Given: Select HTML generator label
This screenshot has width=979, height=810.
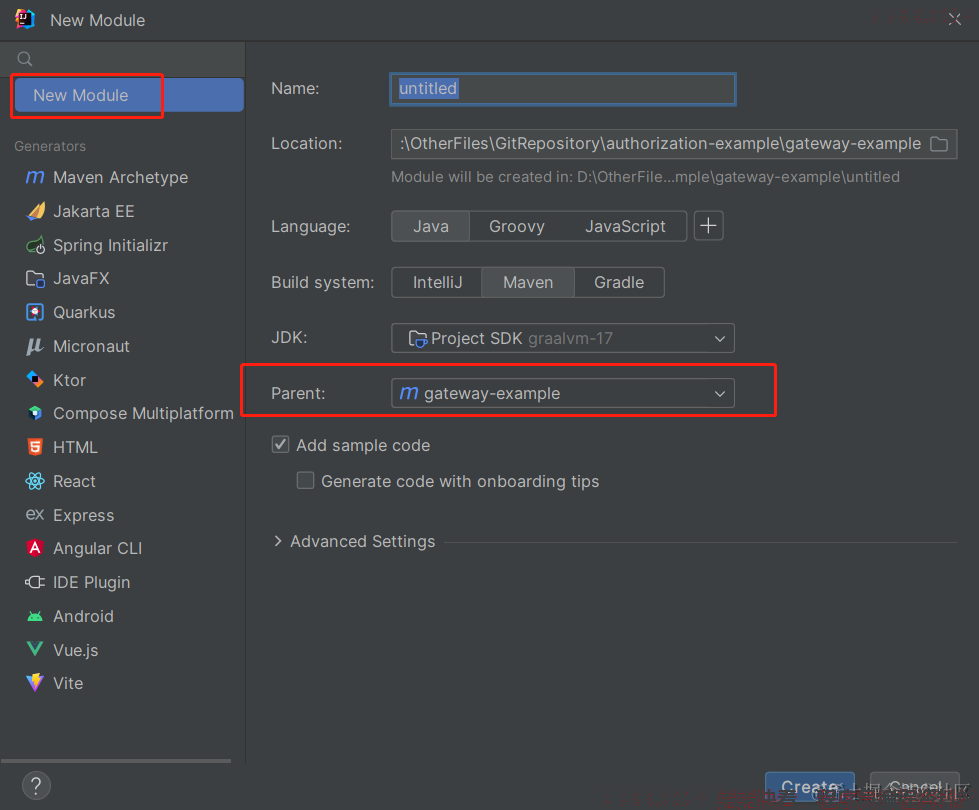Looking at the screenshot, I should point(76,447).
